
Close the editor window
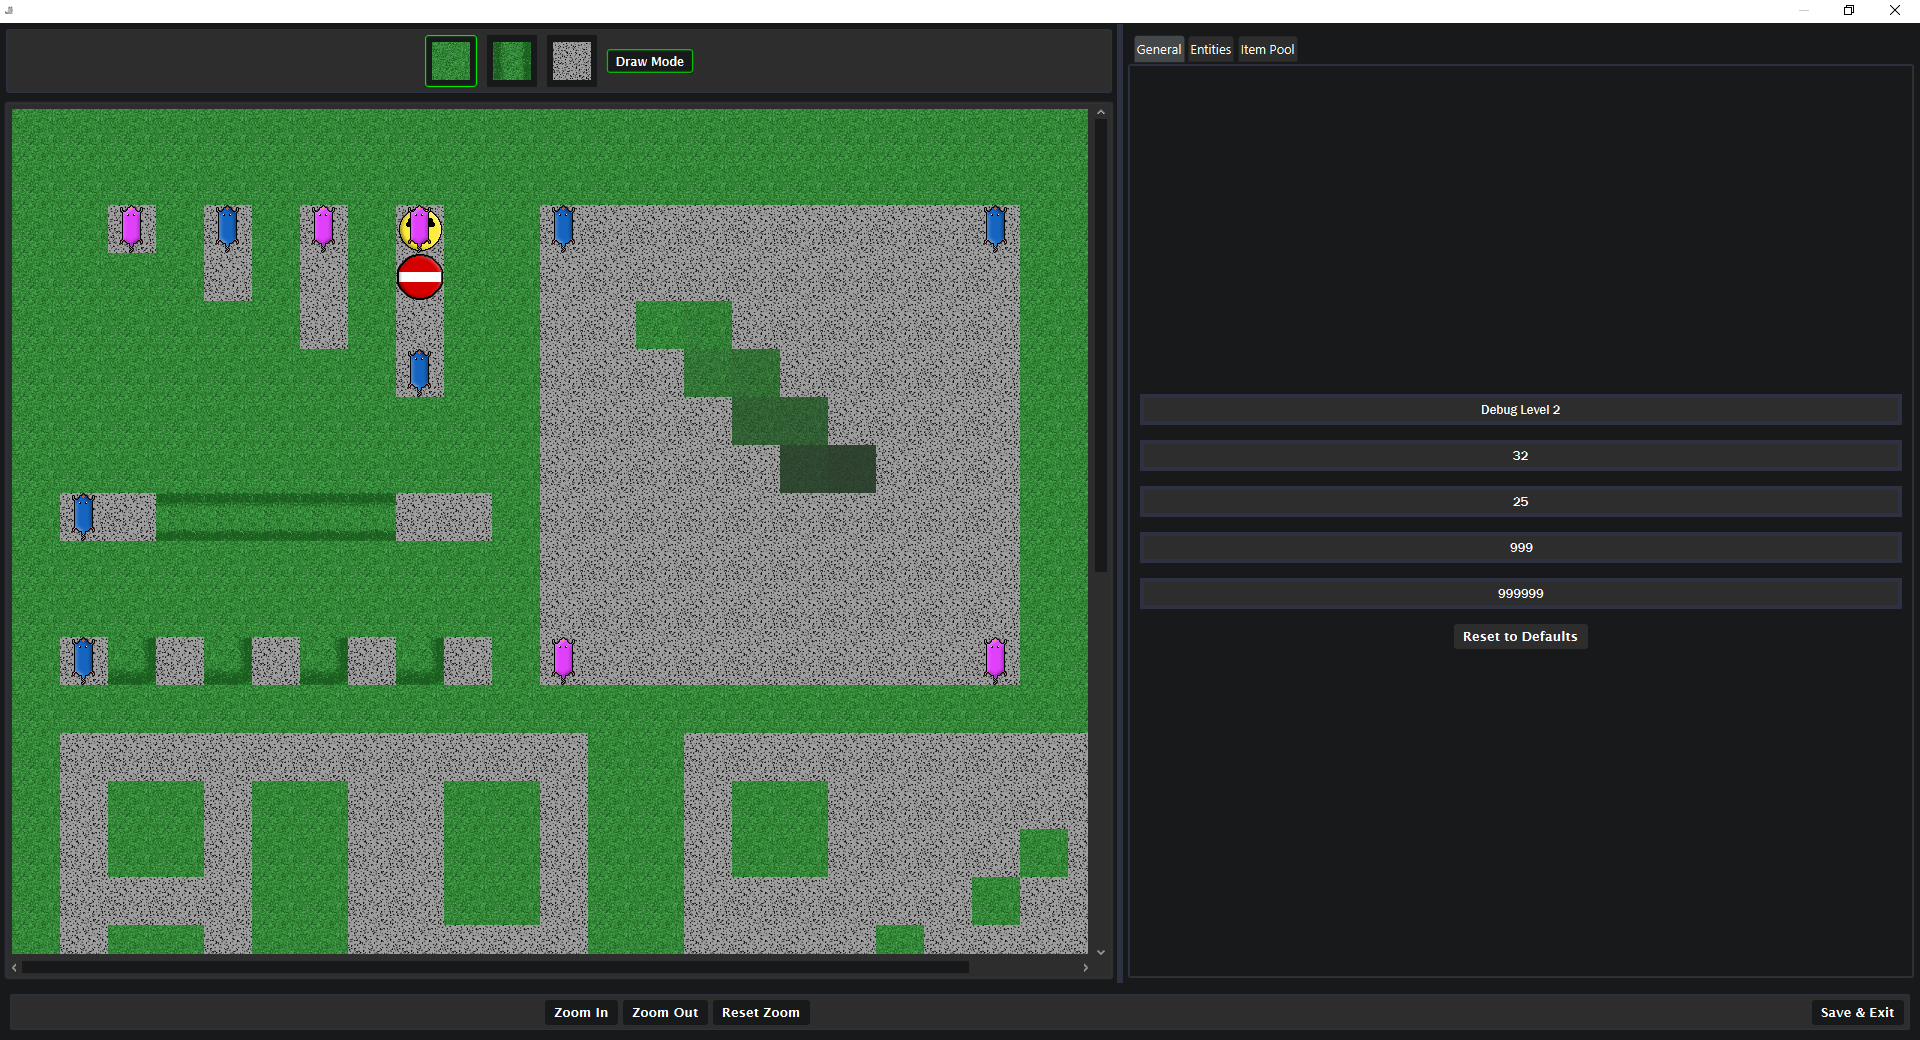click(x=1895, y=10)
